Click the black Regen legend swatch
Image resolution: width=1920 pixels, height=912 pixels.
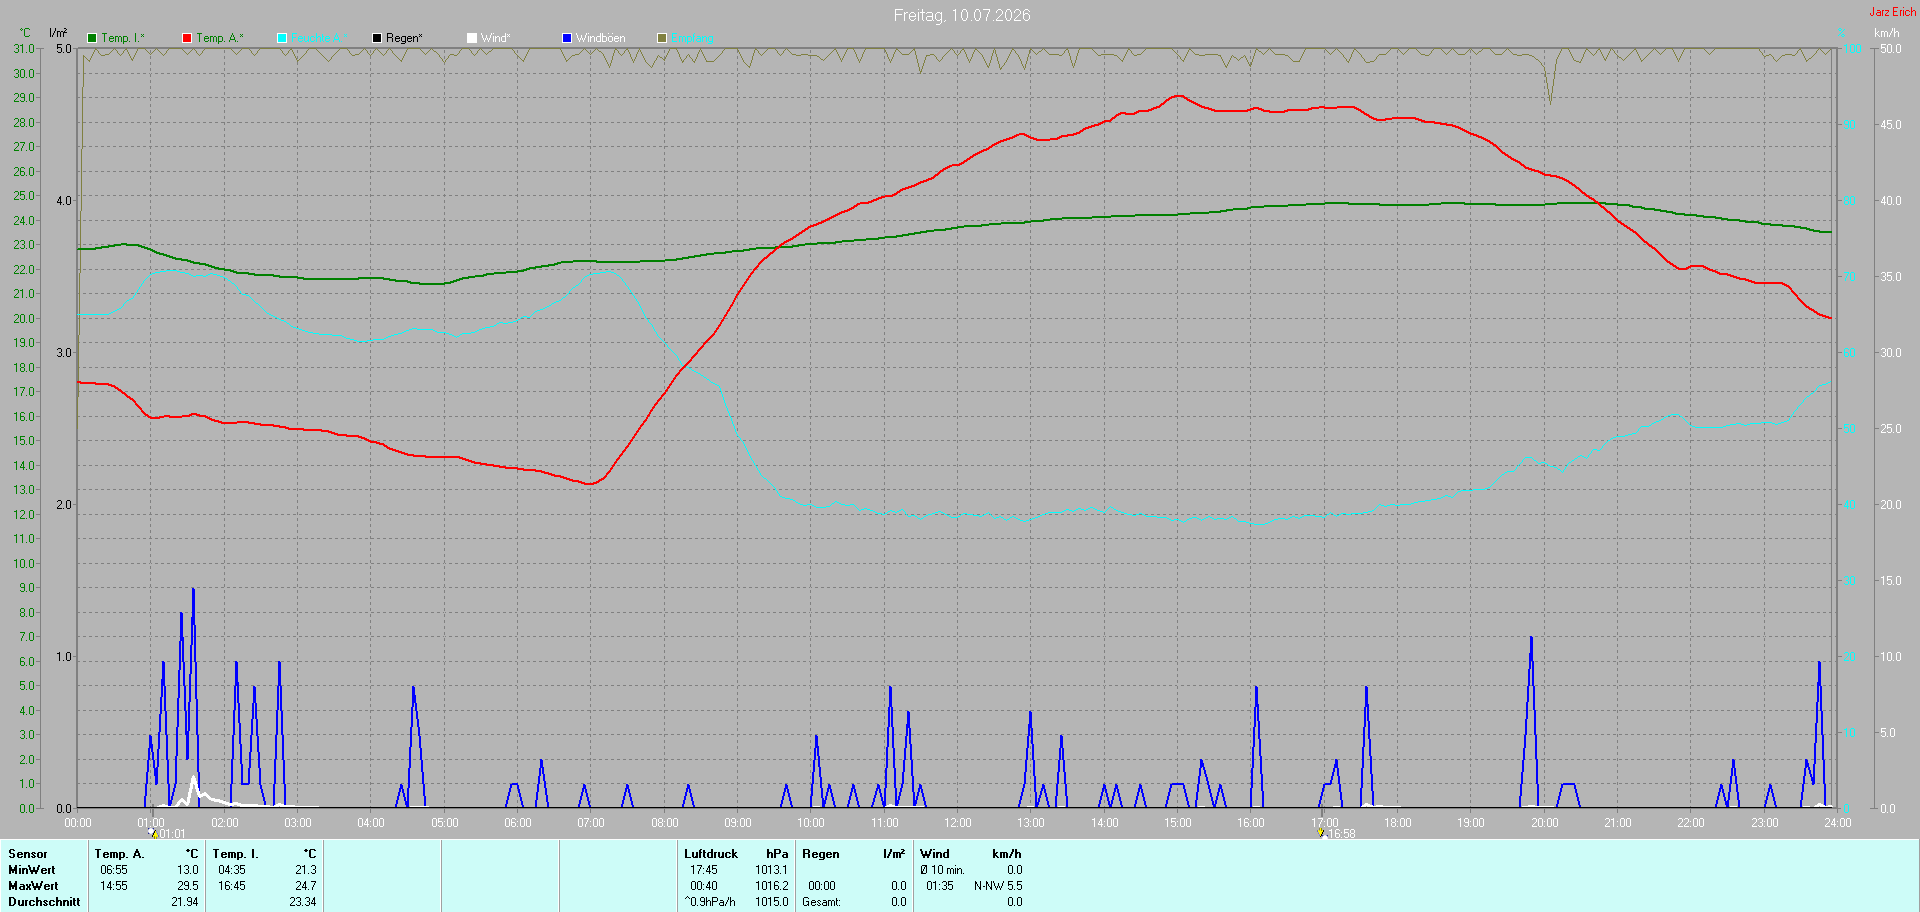(377, 38)
